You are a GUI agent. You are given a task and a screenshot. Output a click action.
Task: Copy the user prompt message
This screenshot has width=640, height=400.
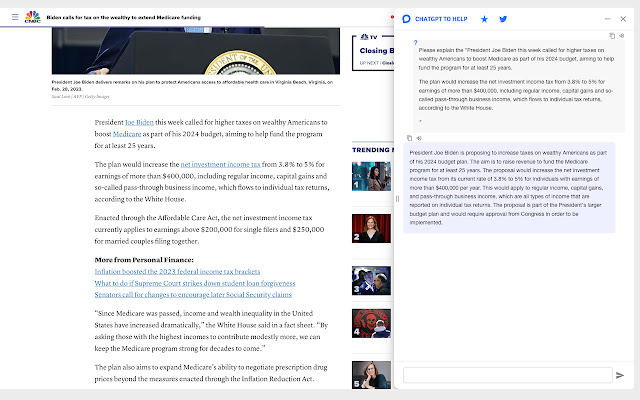(612, 36)
